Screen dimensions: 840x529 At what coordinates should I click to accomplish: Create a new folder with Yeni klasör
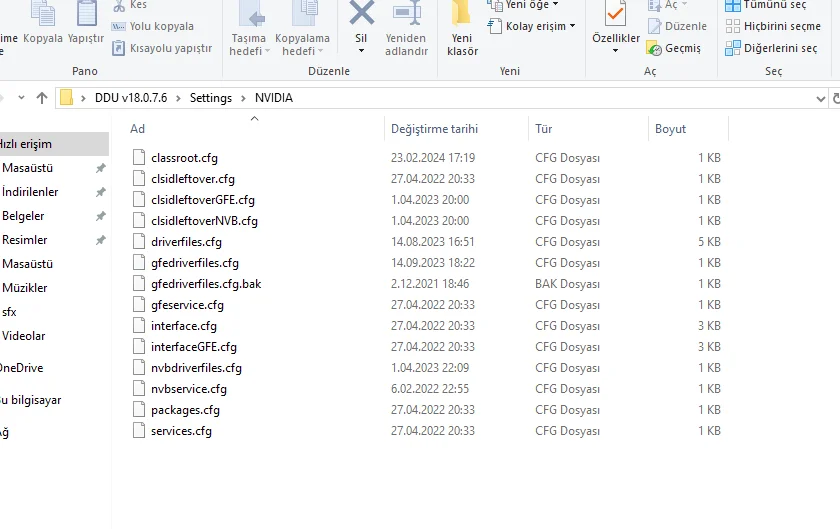[x=462, y=28]
